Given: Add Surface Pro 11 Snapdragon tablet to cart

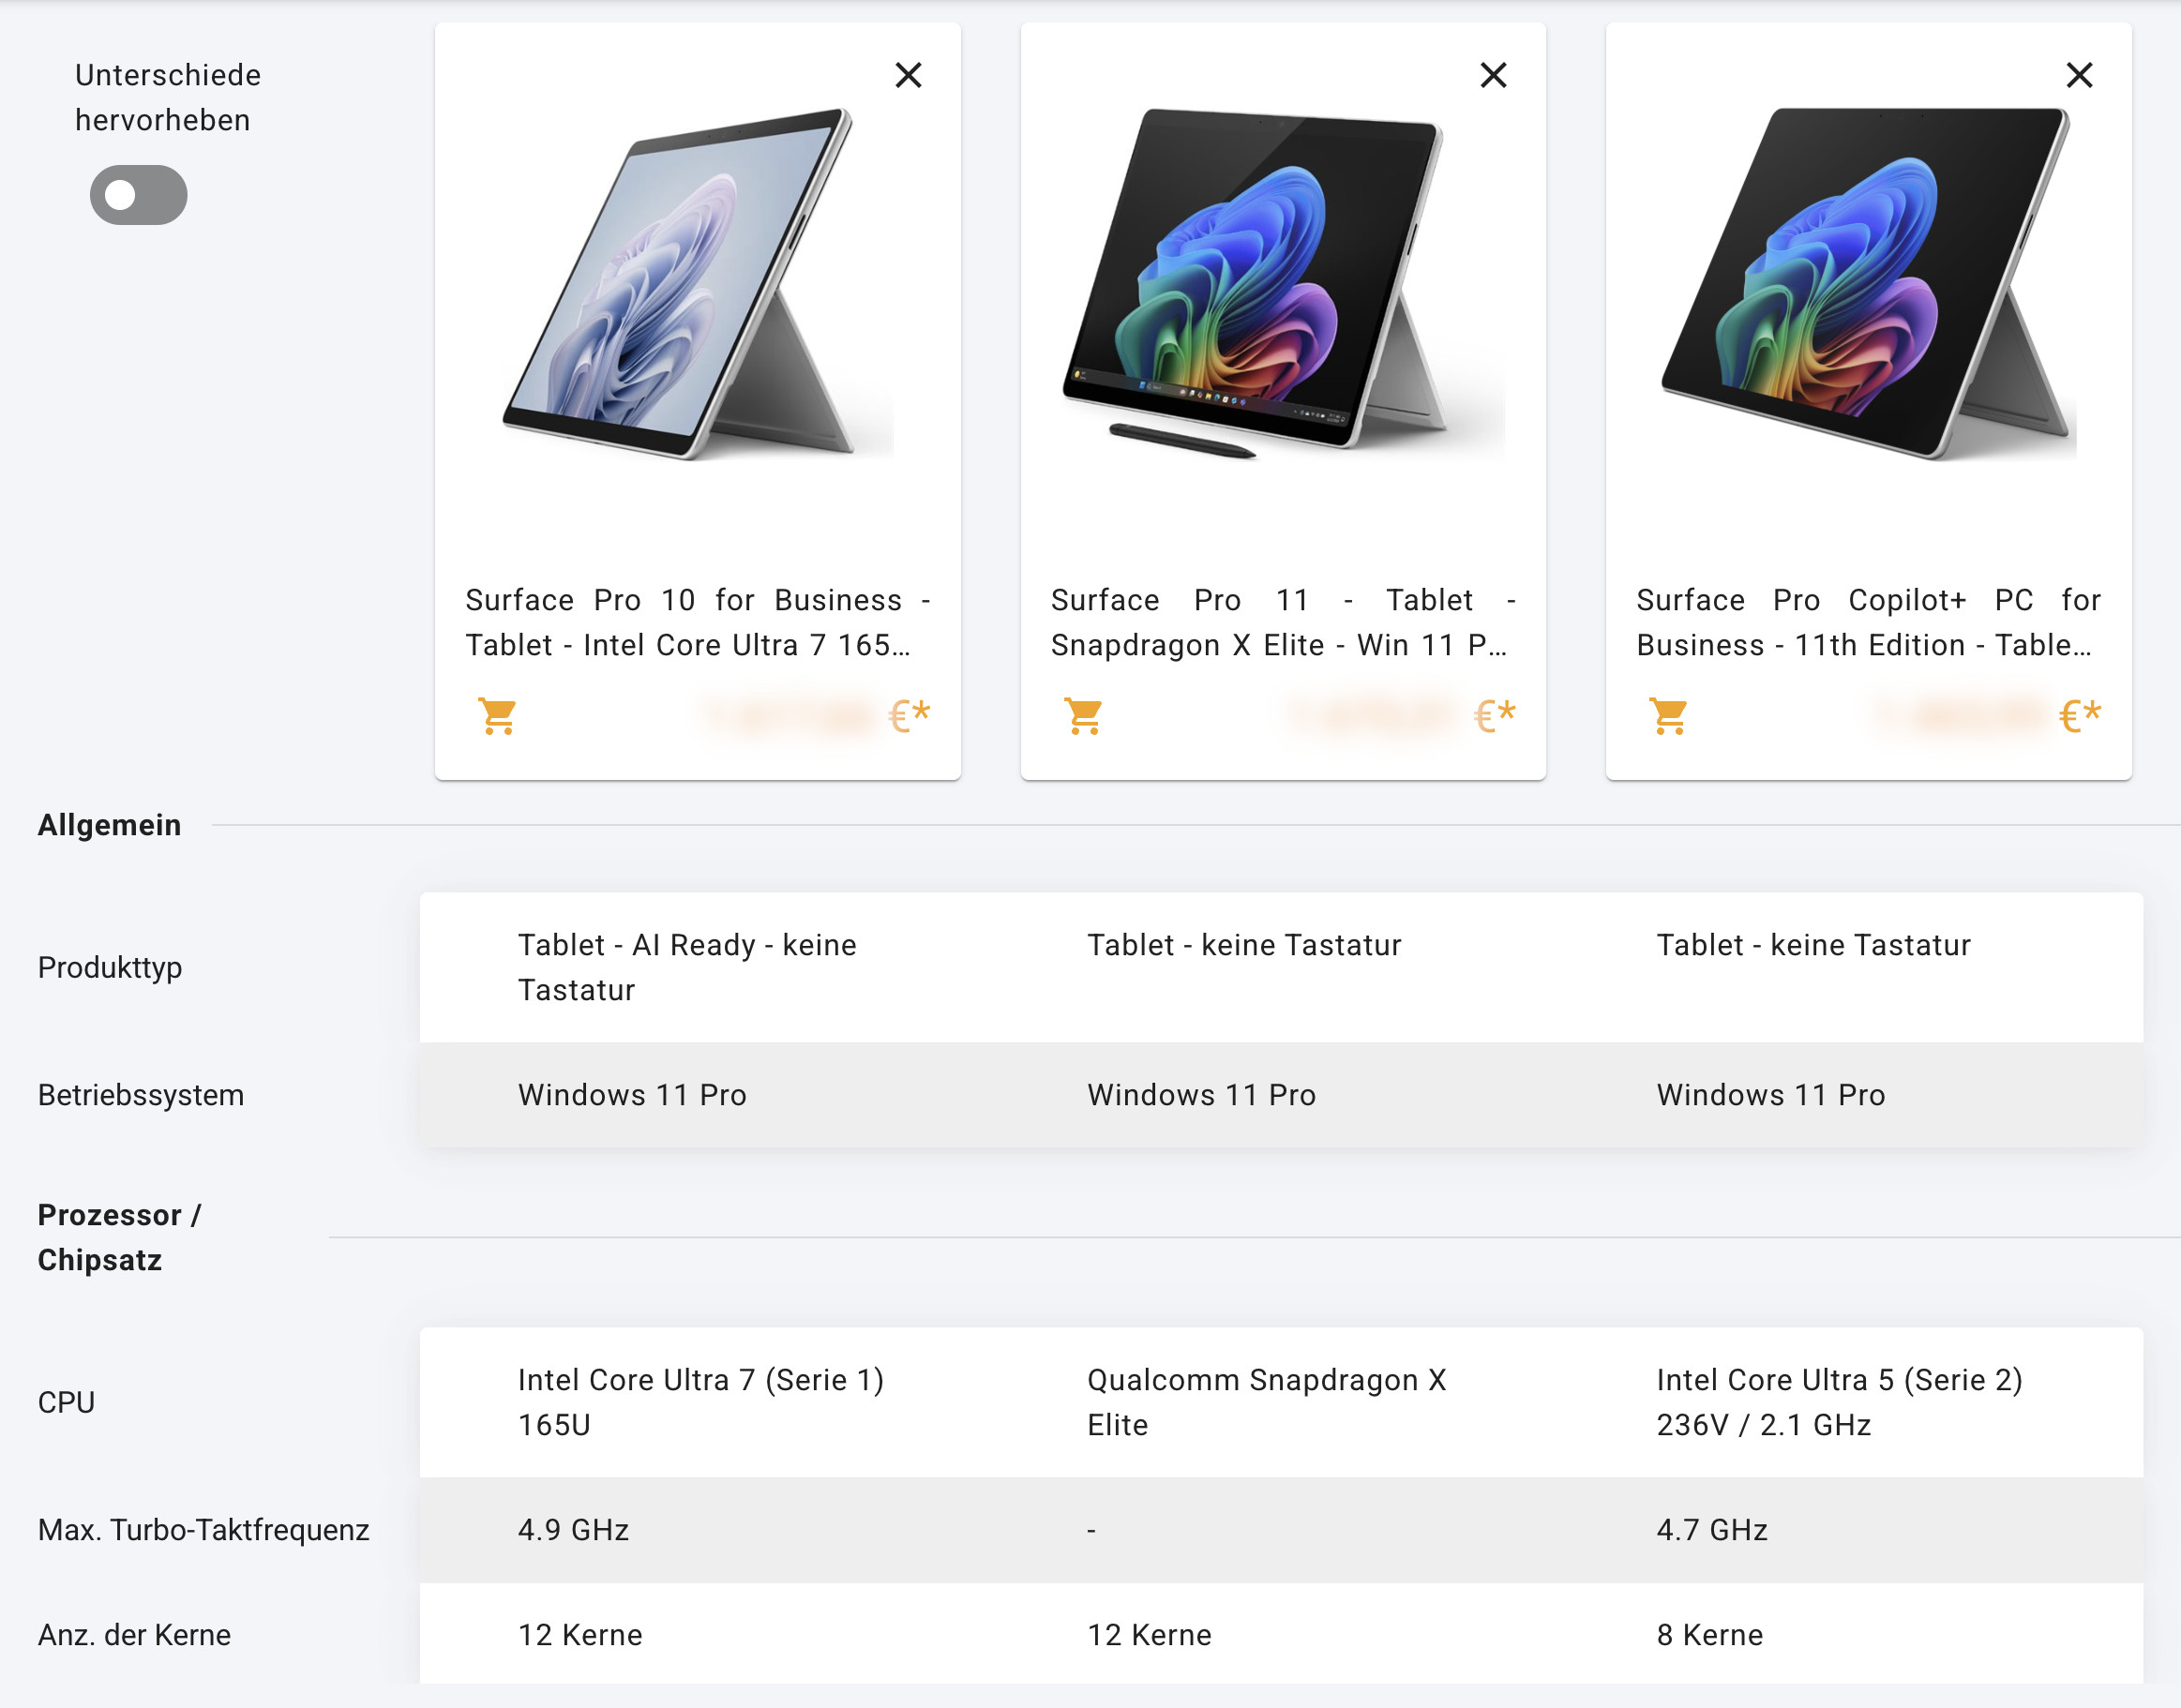Looking at the screenshot, I should tap(1083, 716).
